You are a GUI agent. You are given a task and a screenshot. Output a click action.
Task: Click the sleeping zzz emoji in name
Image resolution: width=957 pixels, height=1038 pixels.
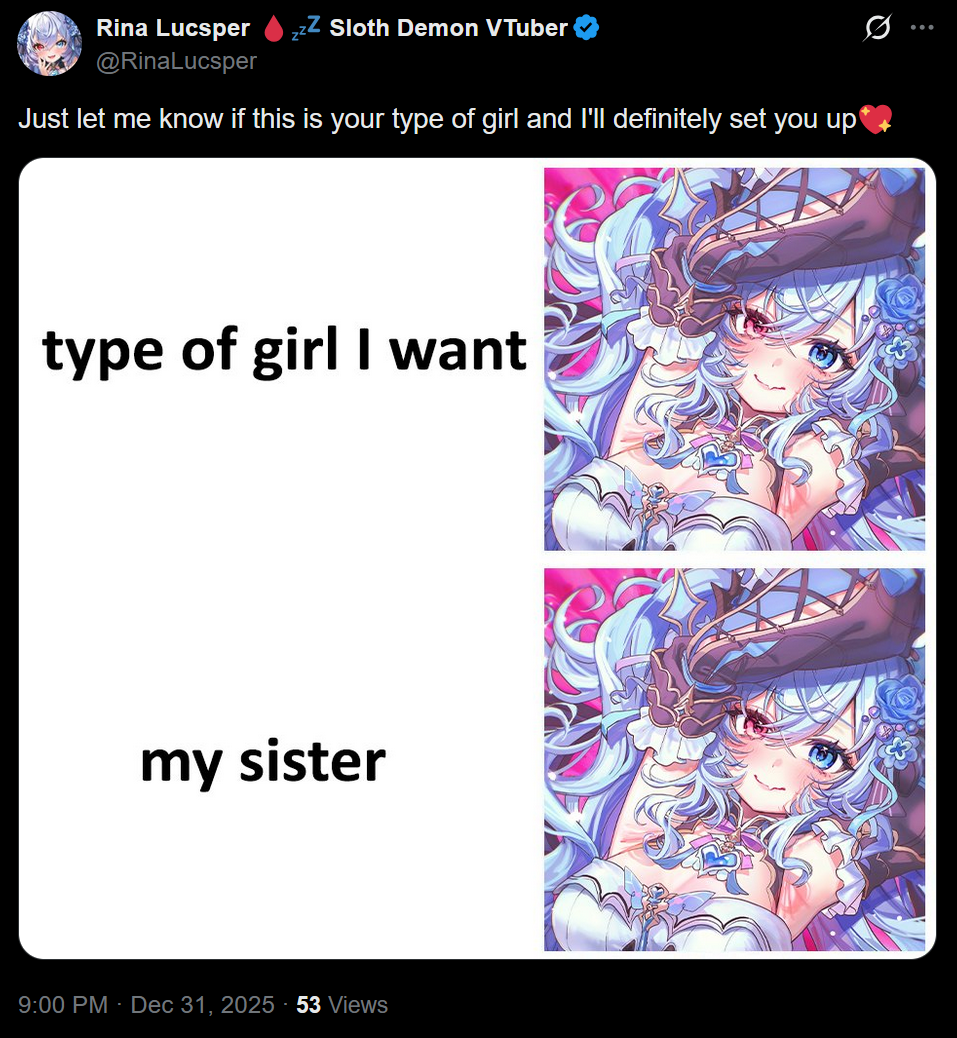[306, 28]
